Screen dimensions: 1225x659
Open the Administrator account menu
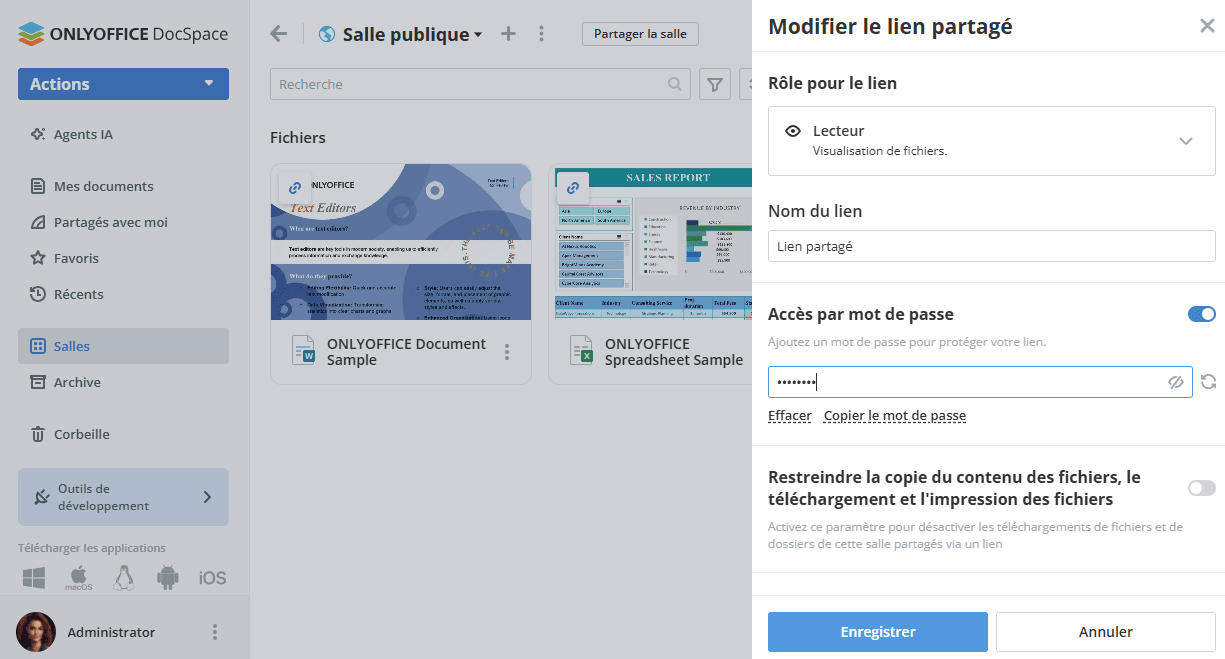pyautogui.click(x=214, y=631)
